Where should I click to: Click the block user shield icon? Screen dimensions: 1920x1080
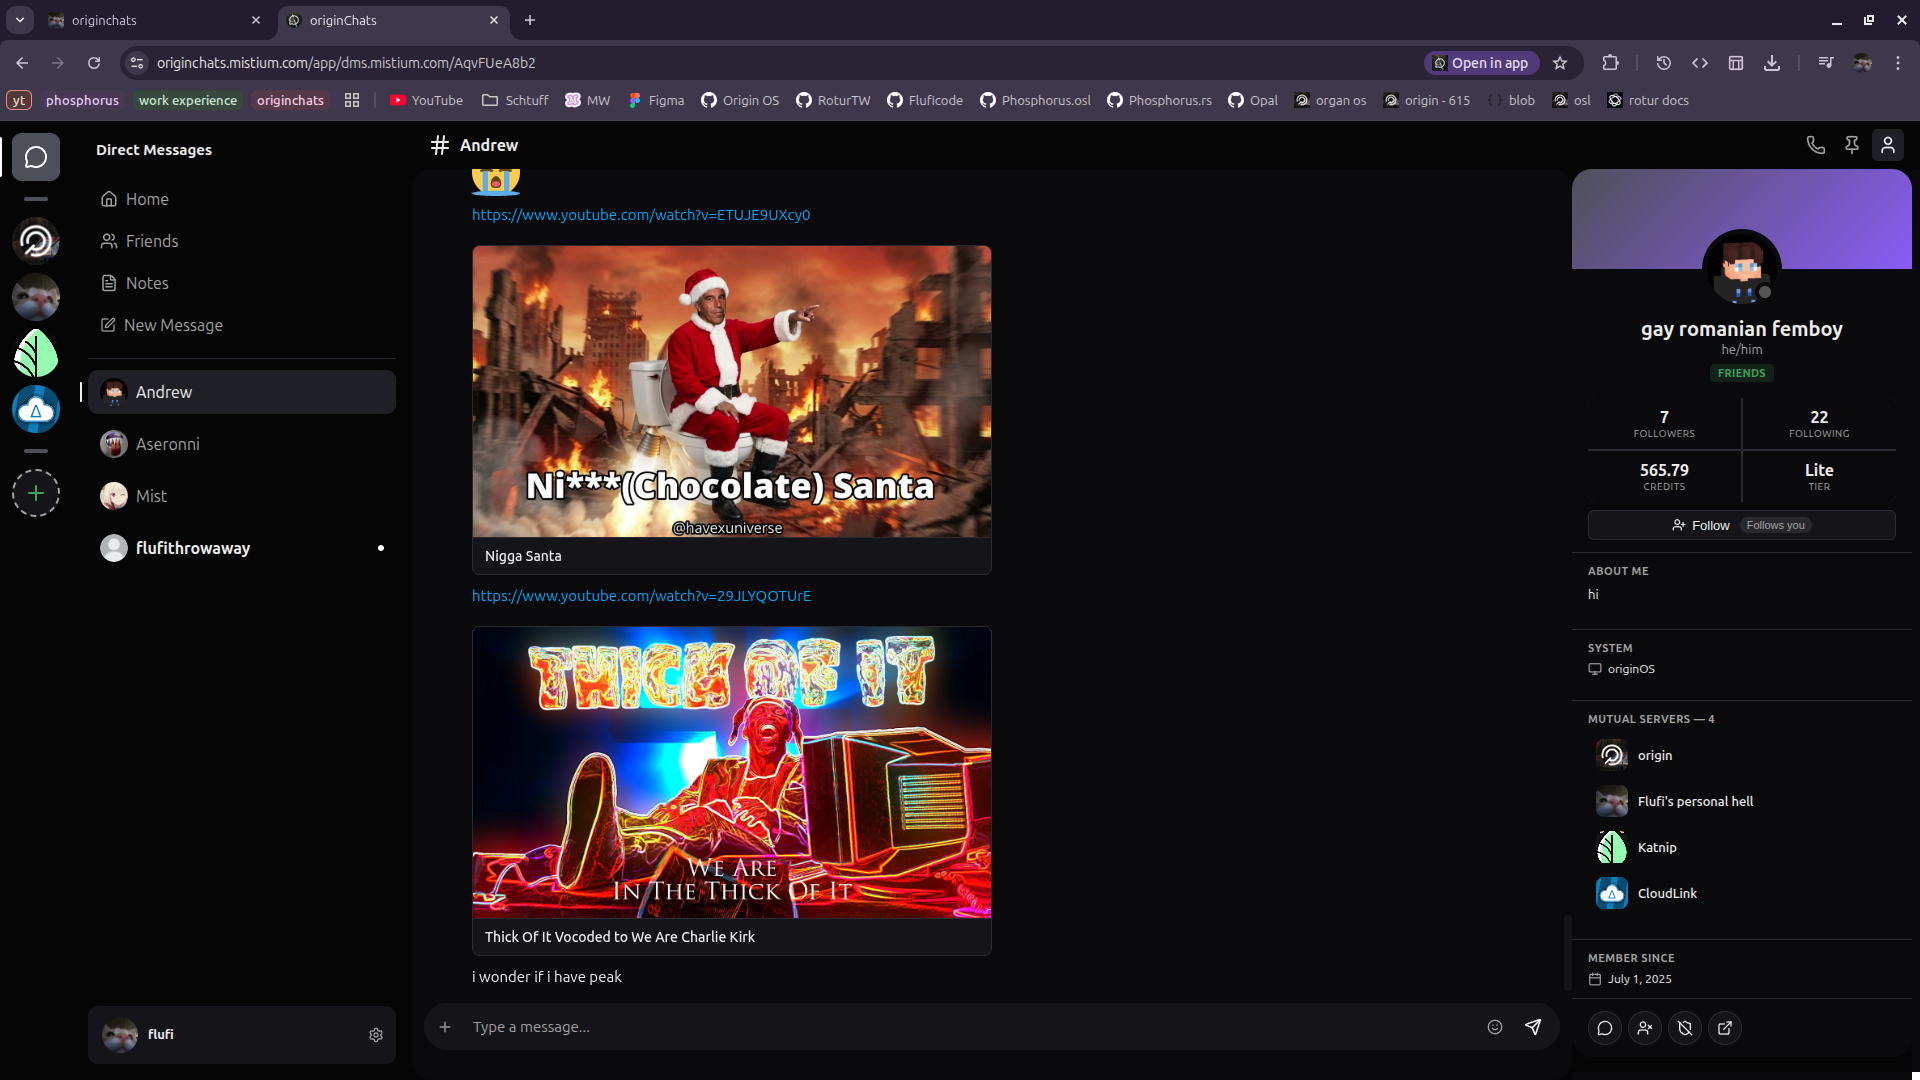click(x=1685, y=1028)
